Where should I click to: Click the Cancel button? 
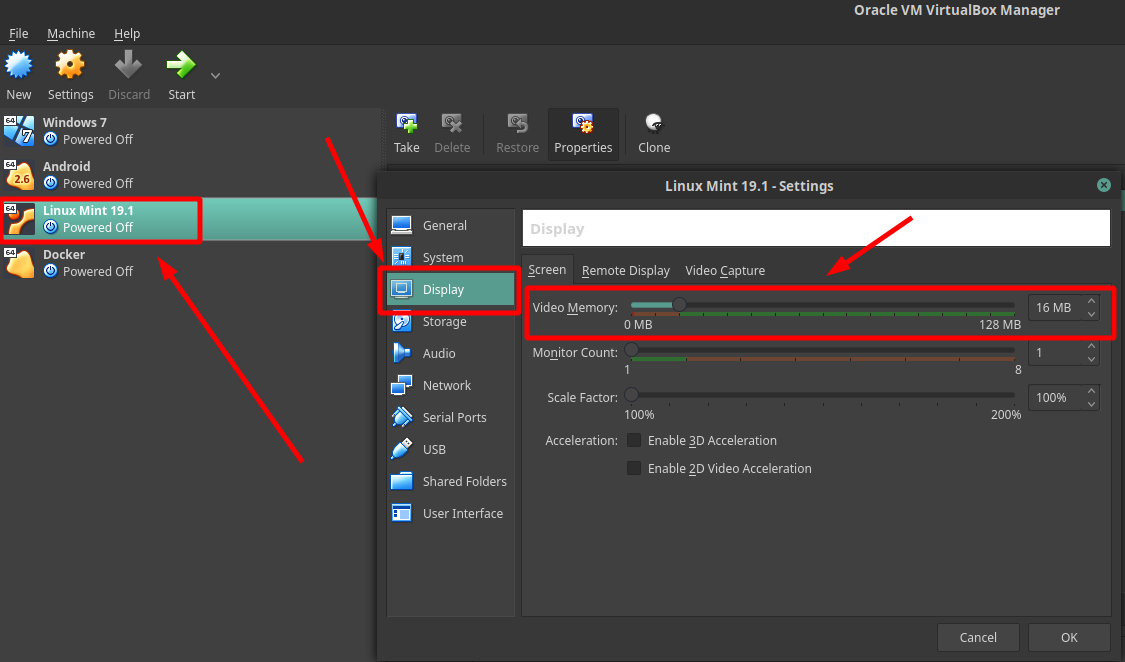[x=978, y=637]
